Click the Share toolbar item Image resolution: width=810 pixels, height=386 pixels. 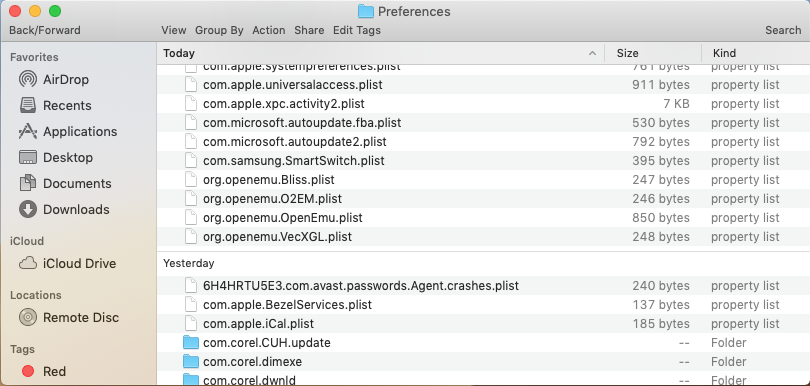[309, 30]
